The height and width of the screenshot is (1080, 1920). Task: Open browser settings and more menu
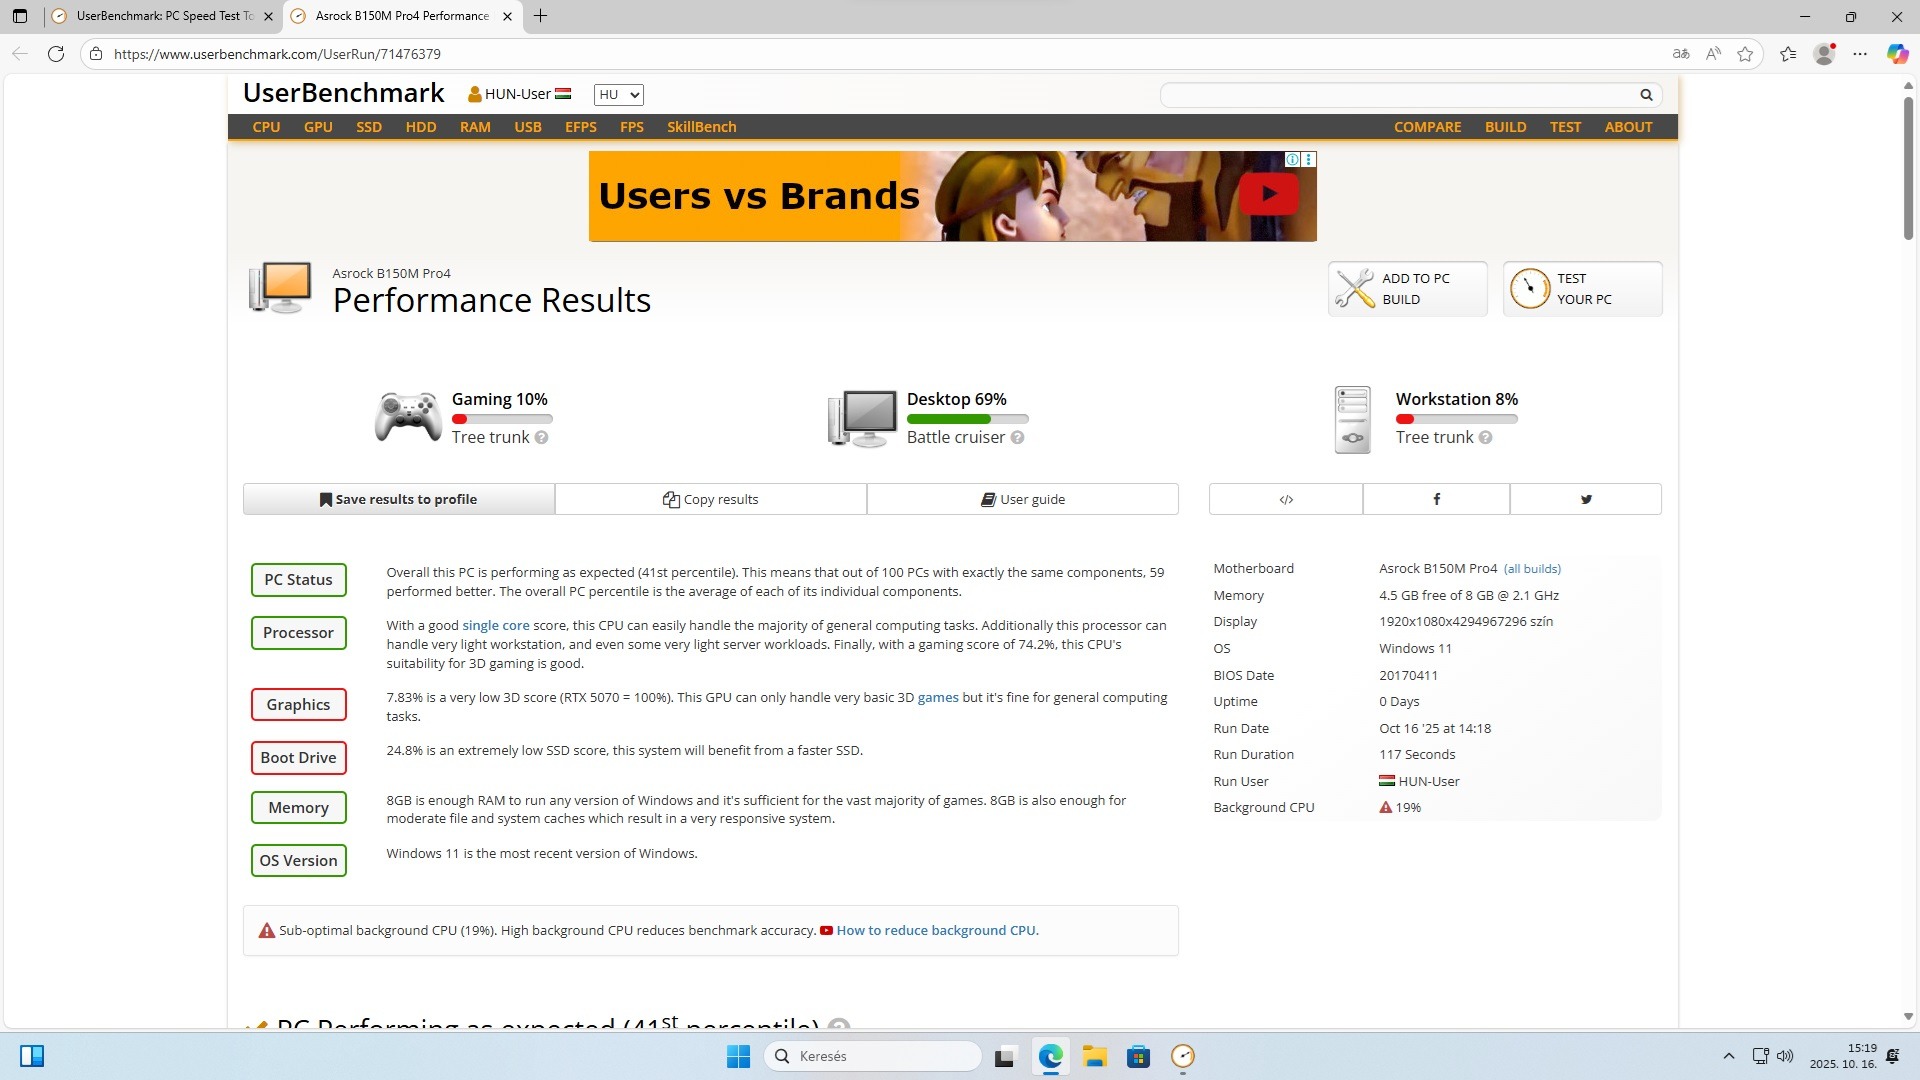tap(1860, 54)
